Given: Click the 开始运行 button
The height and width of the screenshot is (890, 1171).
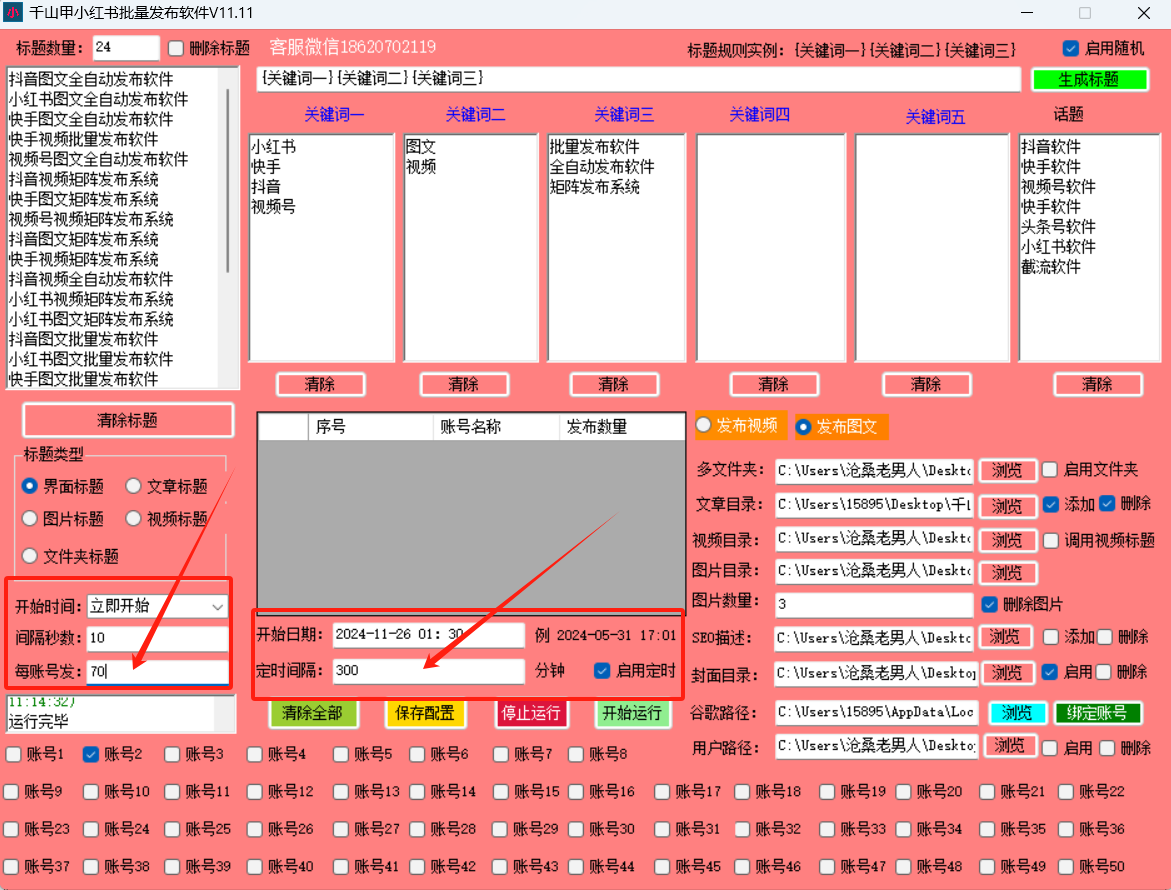Looking at the screenshot, I should [632, 713].
